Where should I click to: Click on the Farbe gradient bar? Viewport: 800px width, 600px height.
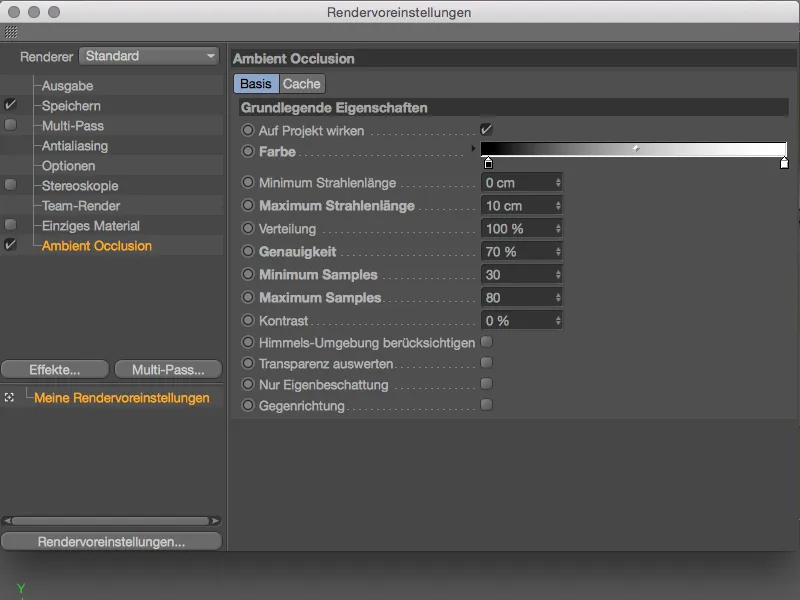[633, 148]
